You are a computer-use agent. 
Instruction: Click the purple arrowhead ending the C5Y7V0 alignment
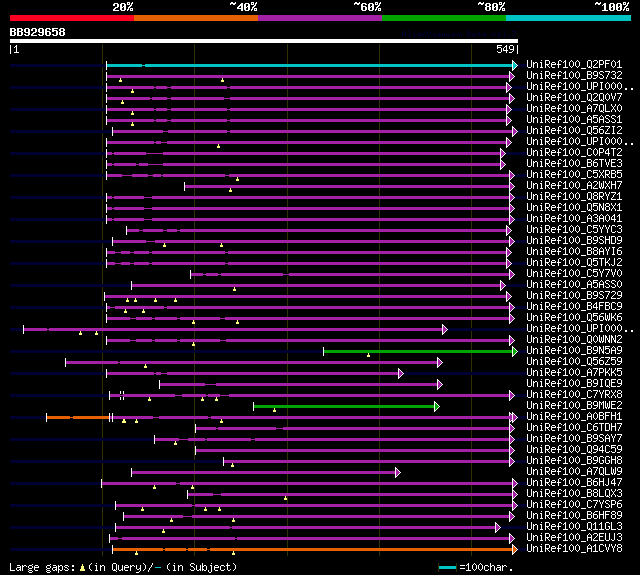pos(512,275)
